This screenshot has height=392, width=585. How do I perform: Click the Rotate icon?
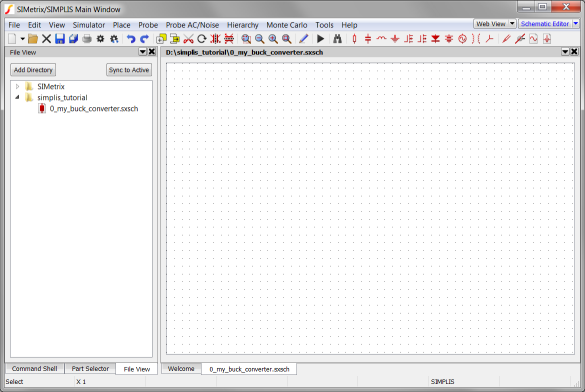202,39
